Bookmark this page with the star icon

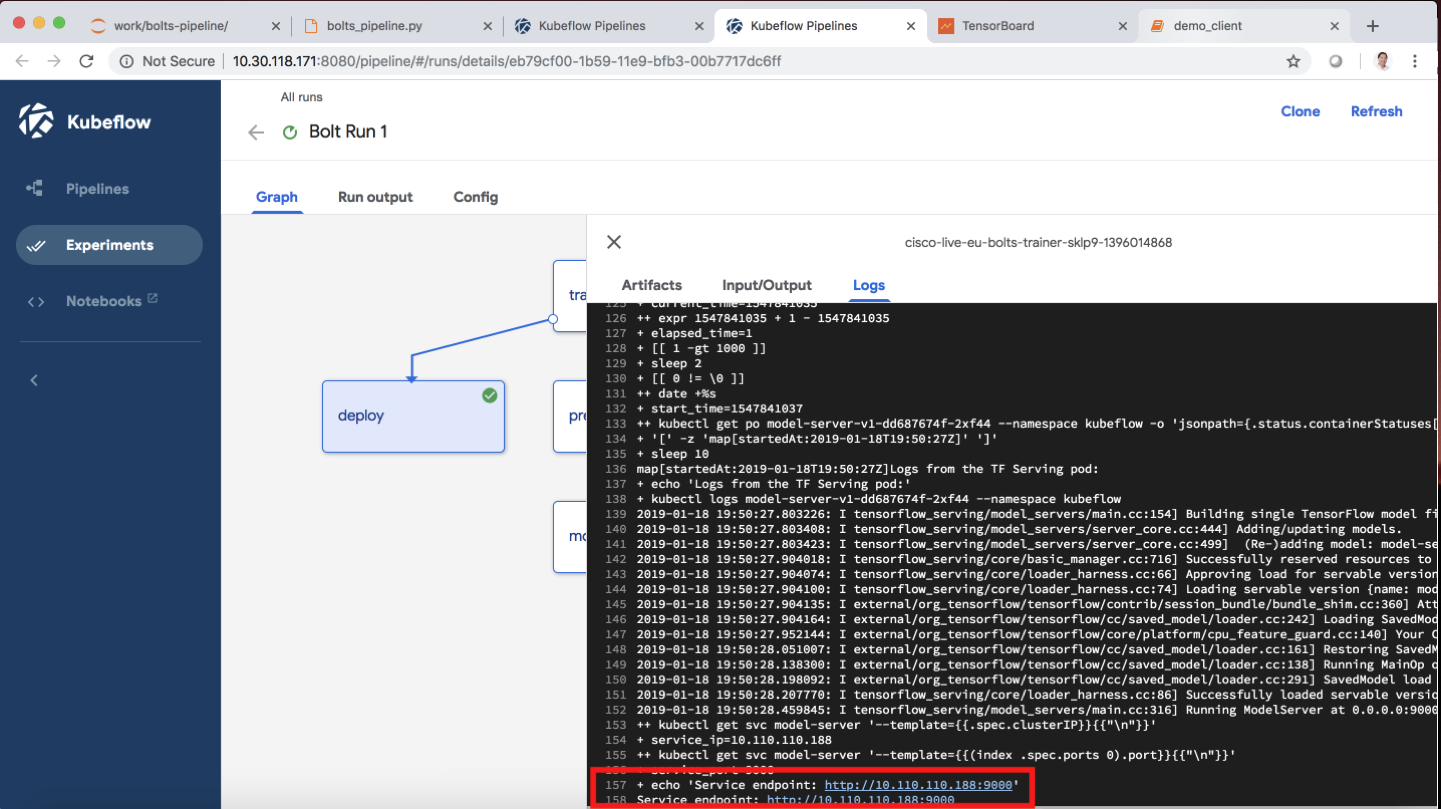click(x=1294, y=60)
